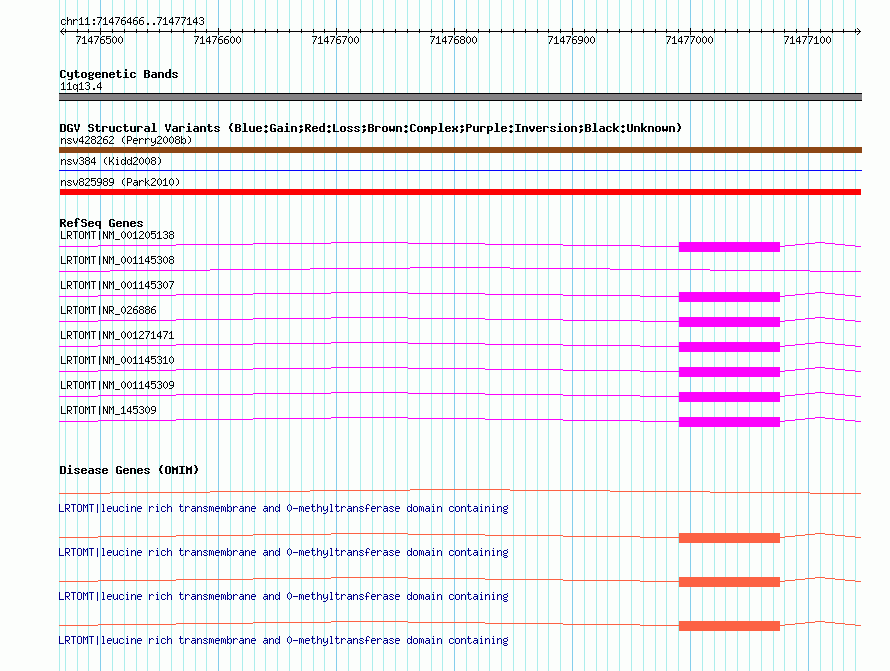Click ruler position 71476700
The width and height of the screenshot is (890, 671).
pyautogui.click(x=335, y=40)
